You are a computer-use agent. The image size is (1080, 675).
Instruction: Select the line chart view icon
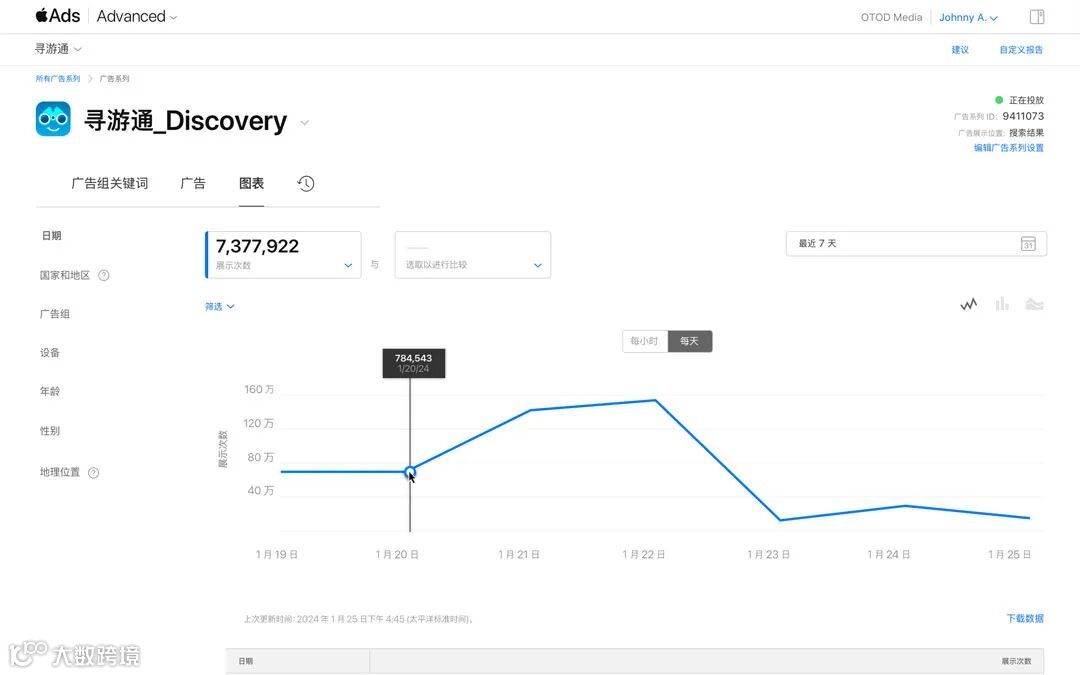tap(968, 304)
